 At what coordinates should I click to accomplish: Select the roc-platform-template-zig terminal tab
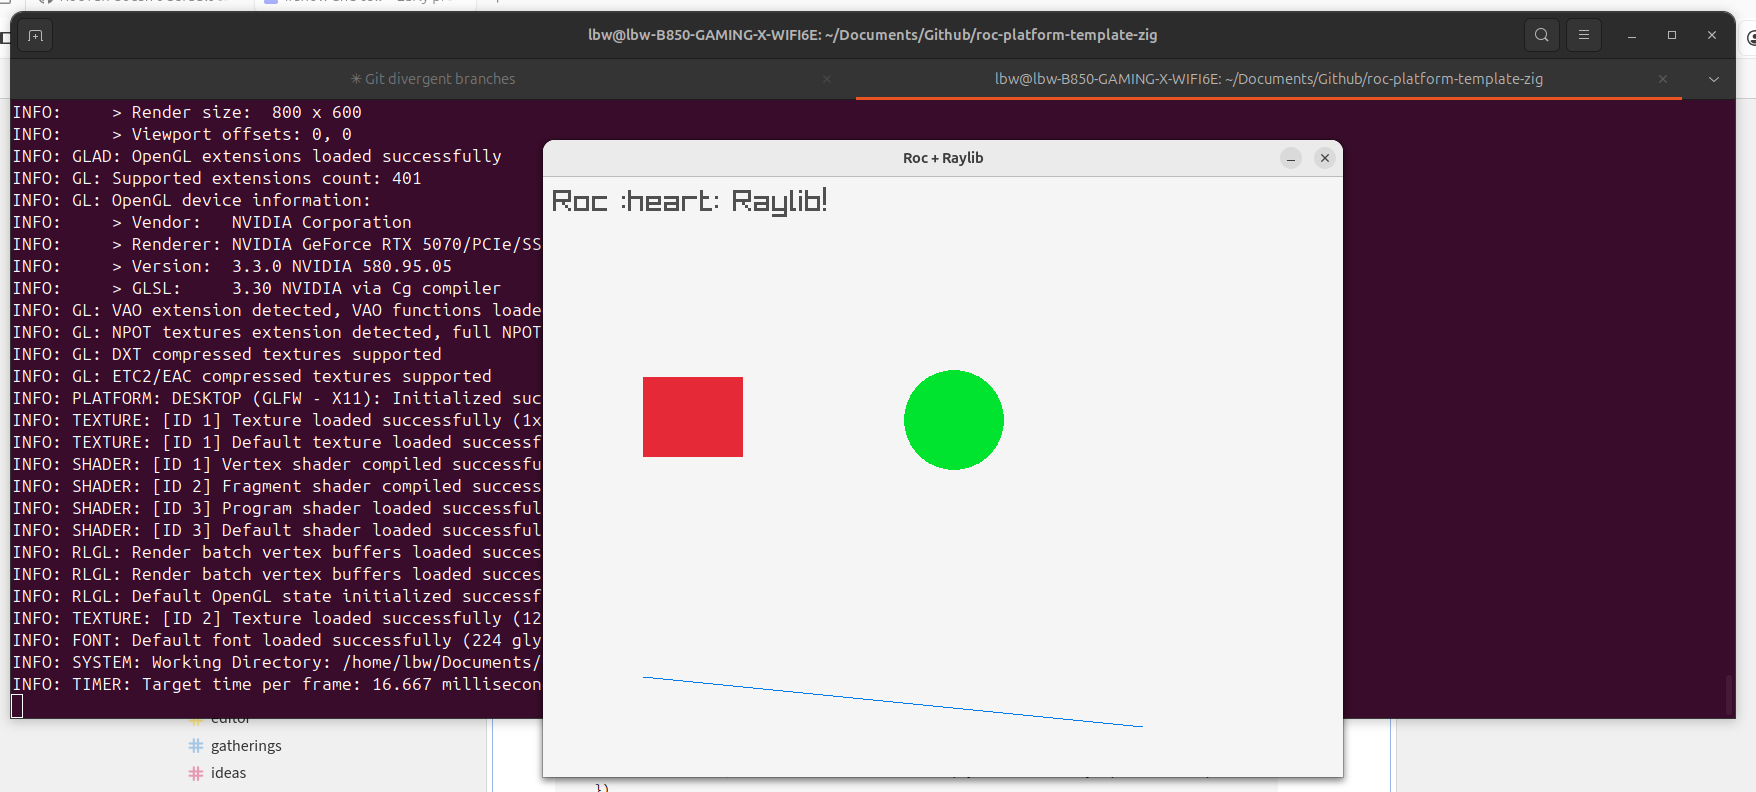(1268, 79)
